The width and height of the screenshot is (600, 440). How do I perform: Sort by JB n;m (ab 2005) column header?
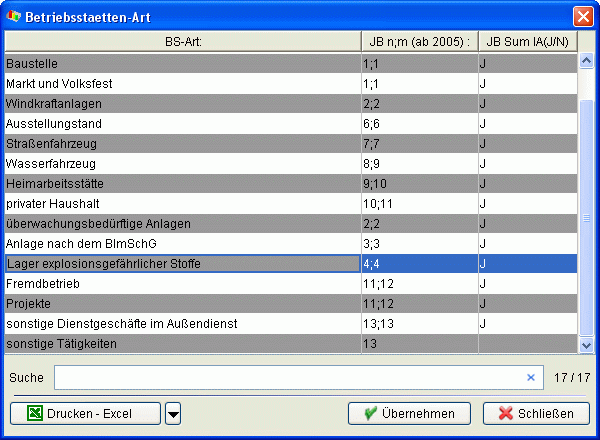click(x=418, y=41)
